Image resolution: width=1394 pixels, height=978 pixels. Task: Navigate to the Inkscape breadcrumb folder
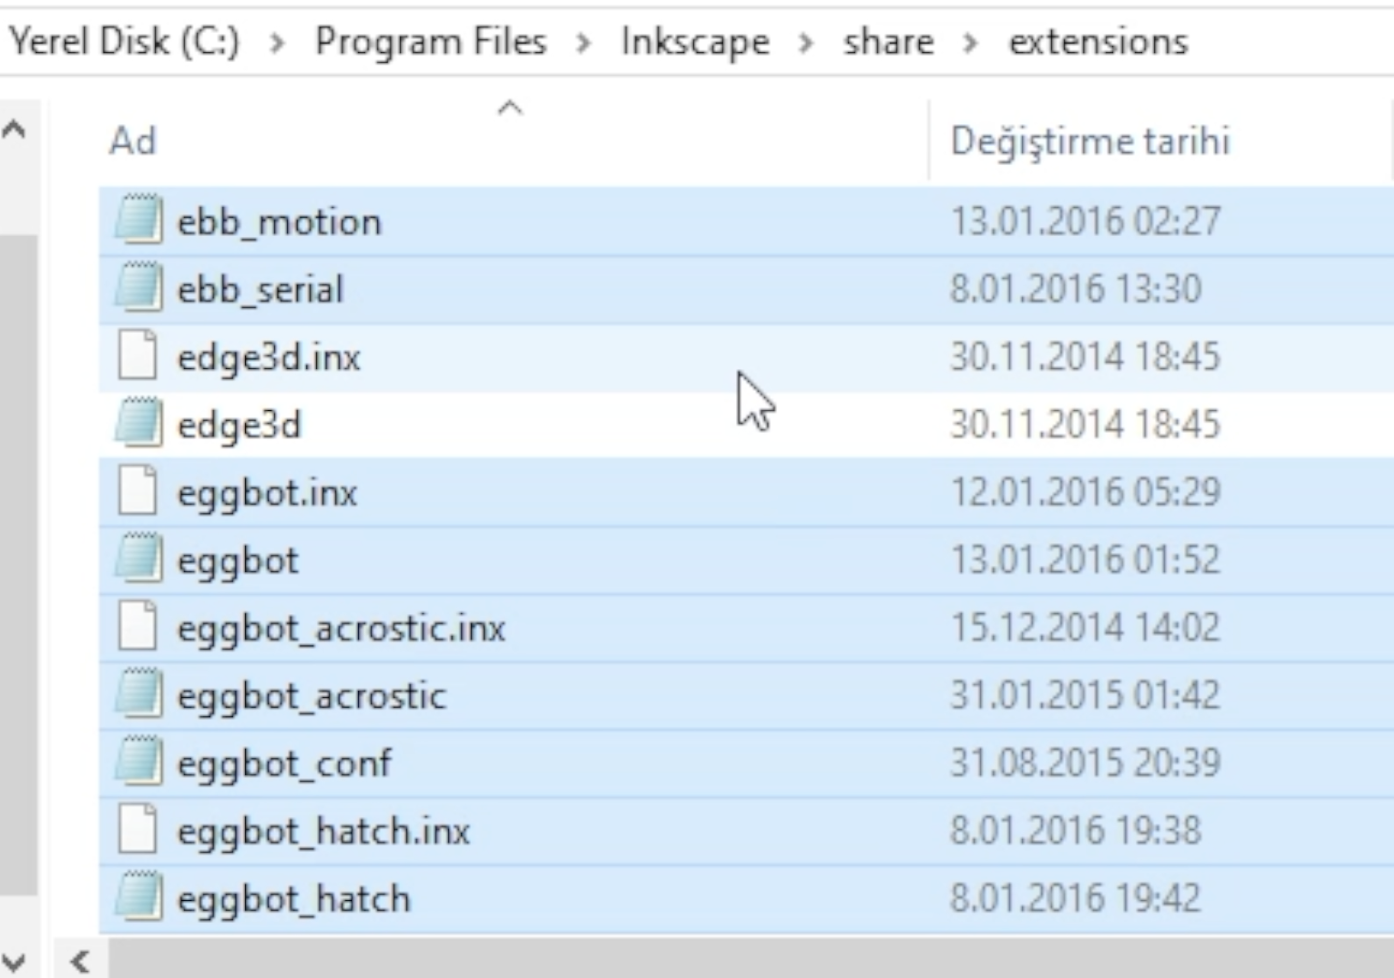click(695, 42)
